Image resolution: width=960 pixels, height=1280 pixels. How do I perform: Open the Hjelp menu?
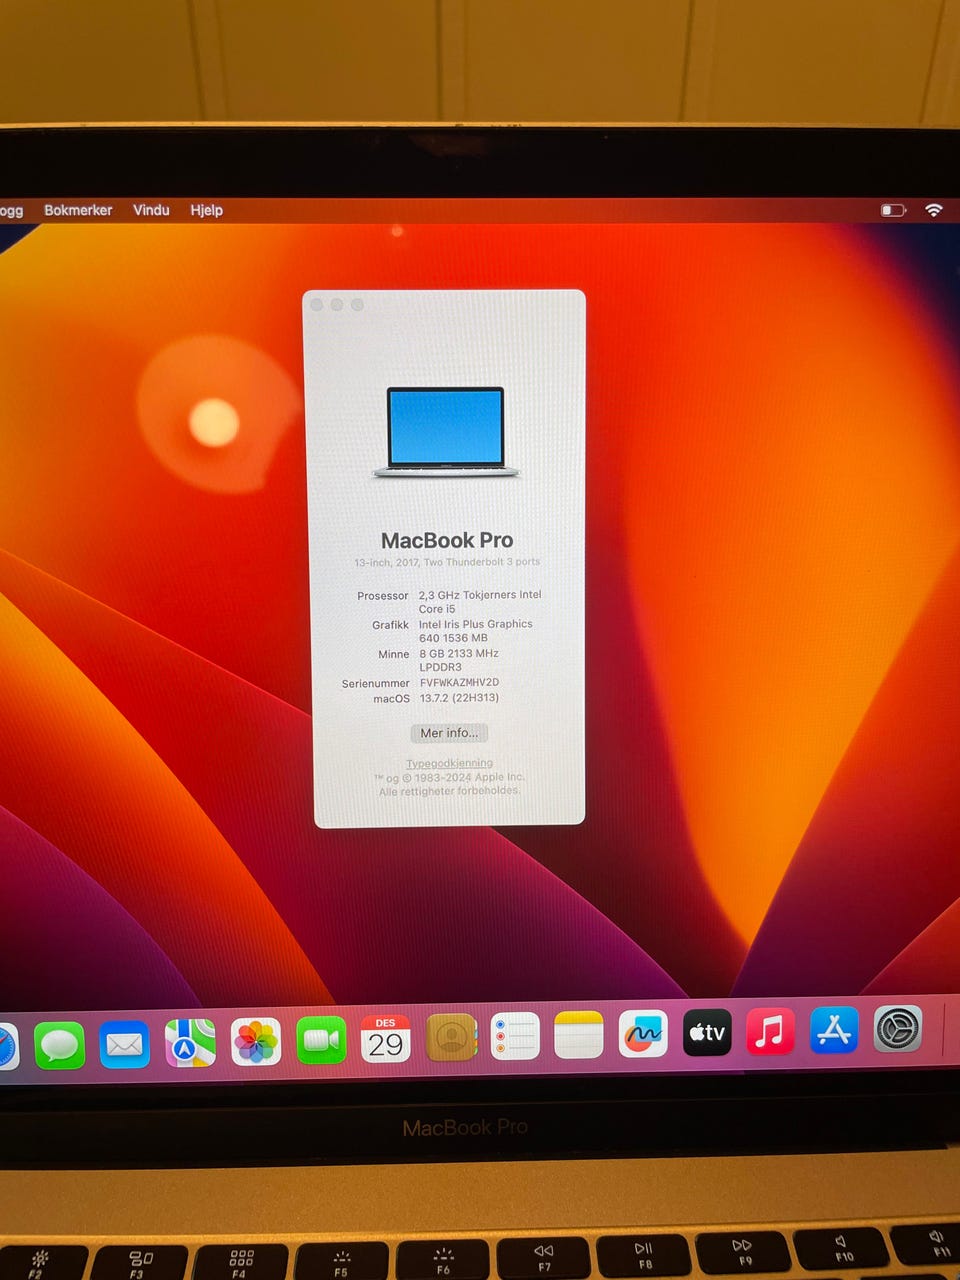click(x=207, y=210)
